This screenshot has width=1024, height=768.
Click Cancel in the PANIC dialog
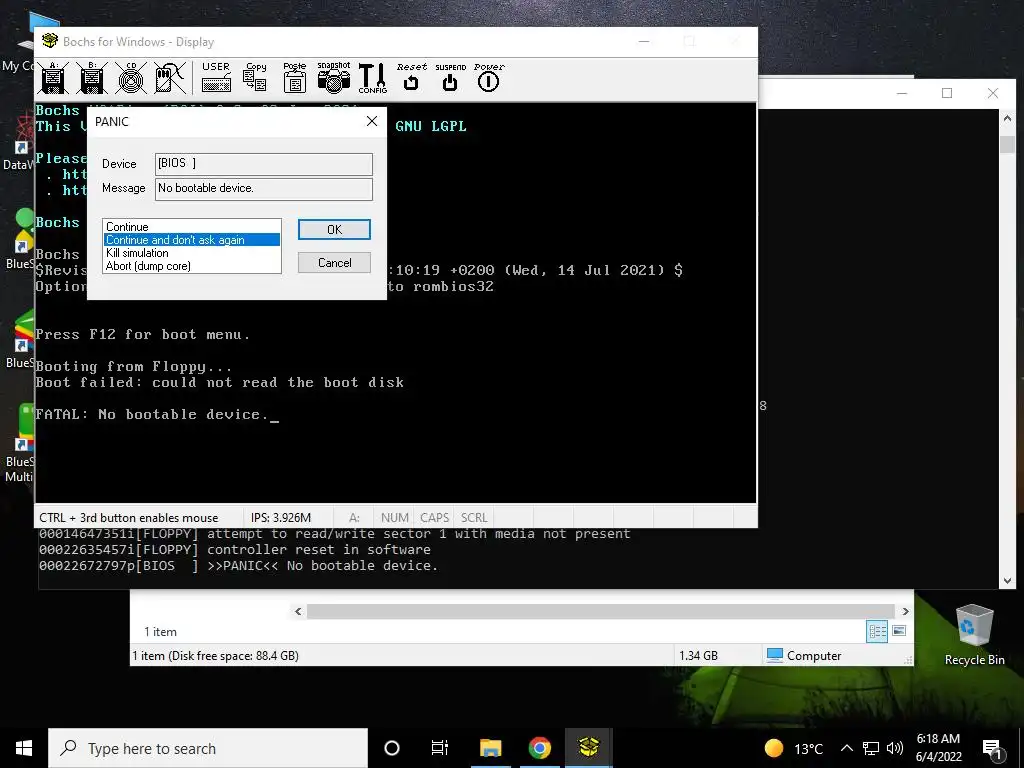click(334, 263)
